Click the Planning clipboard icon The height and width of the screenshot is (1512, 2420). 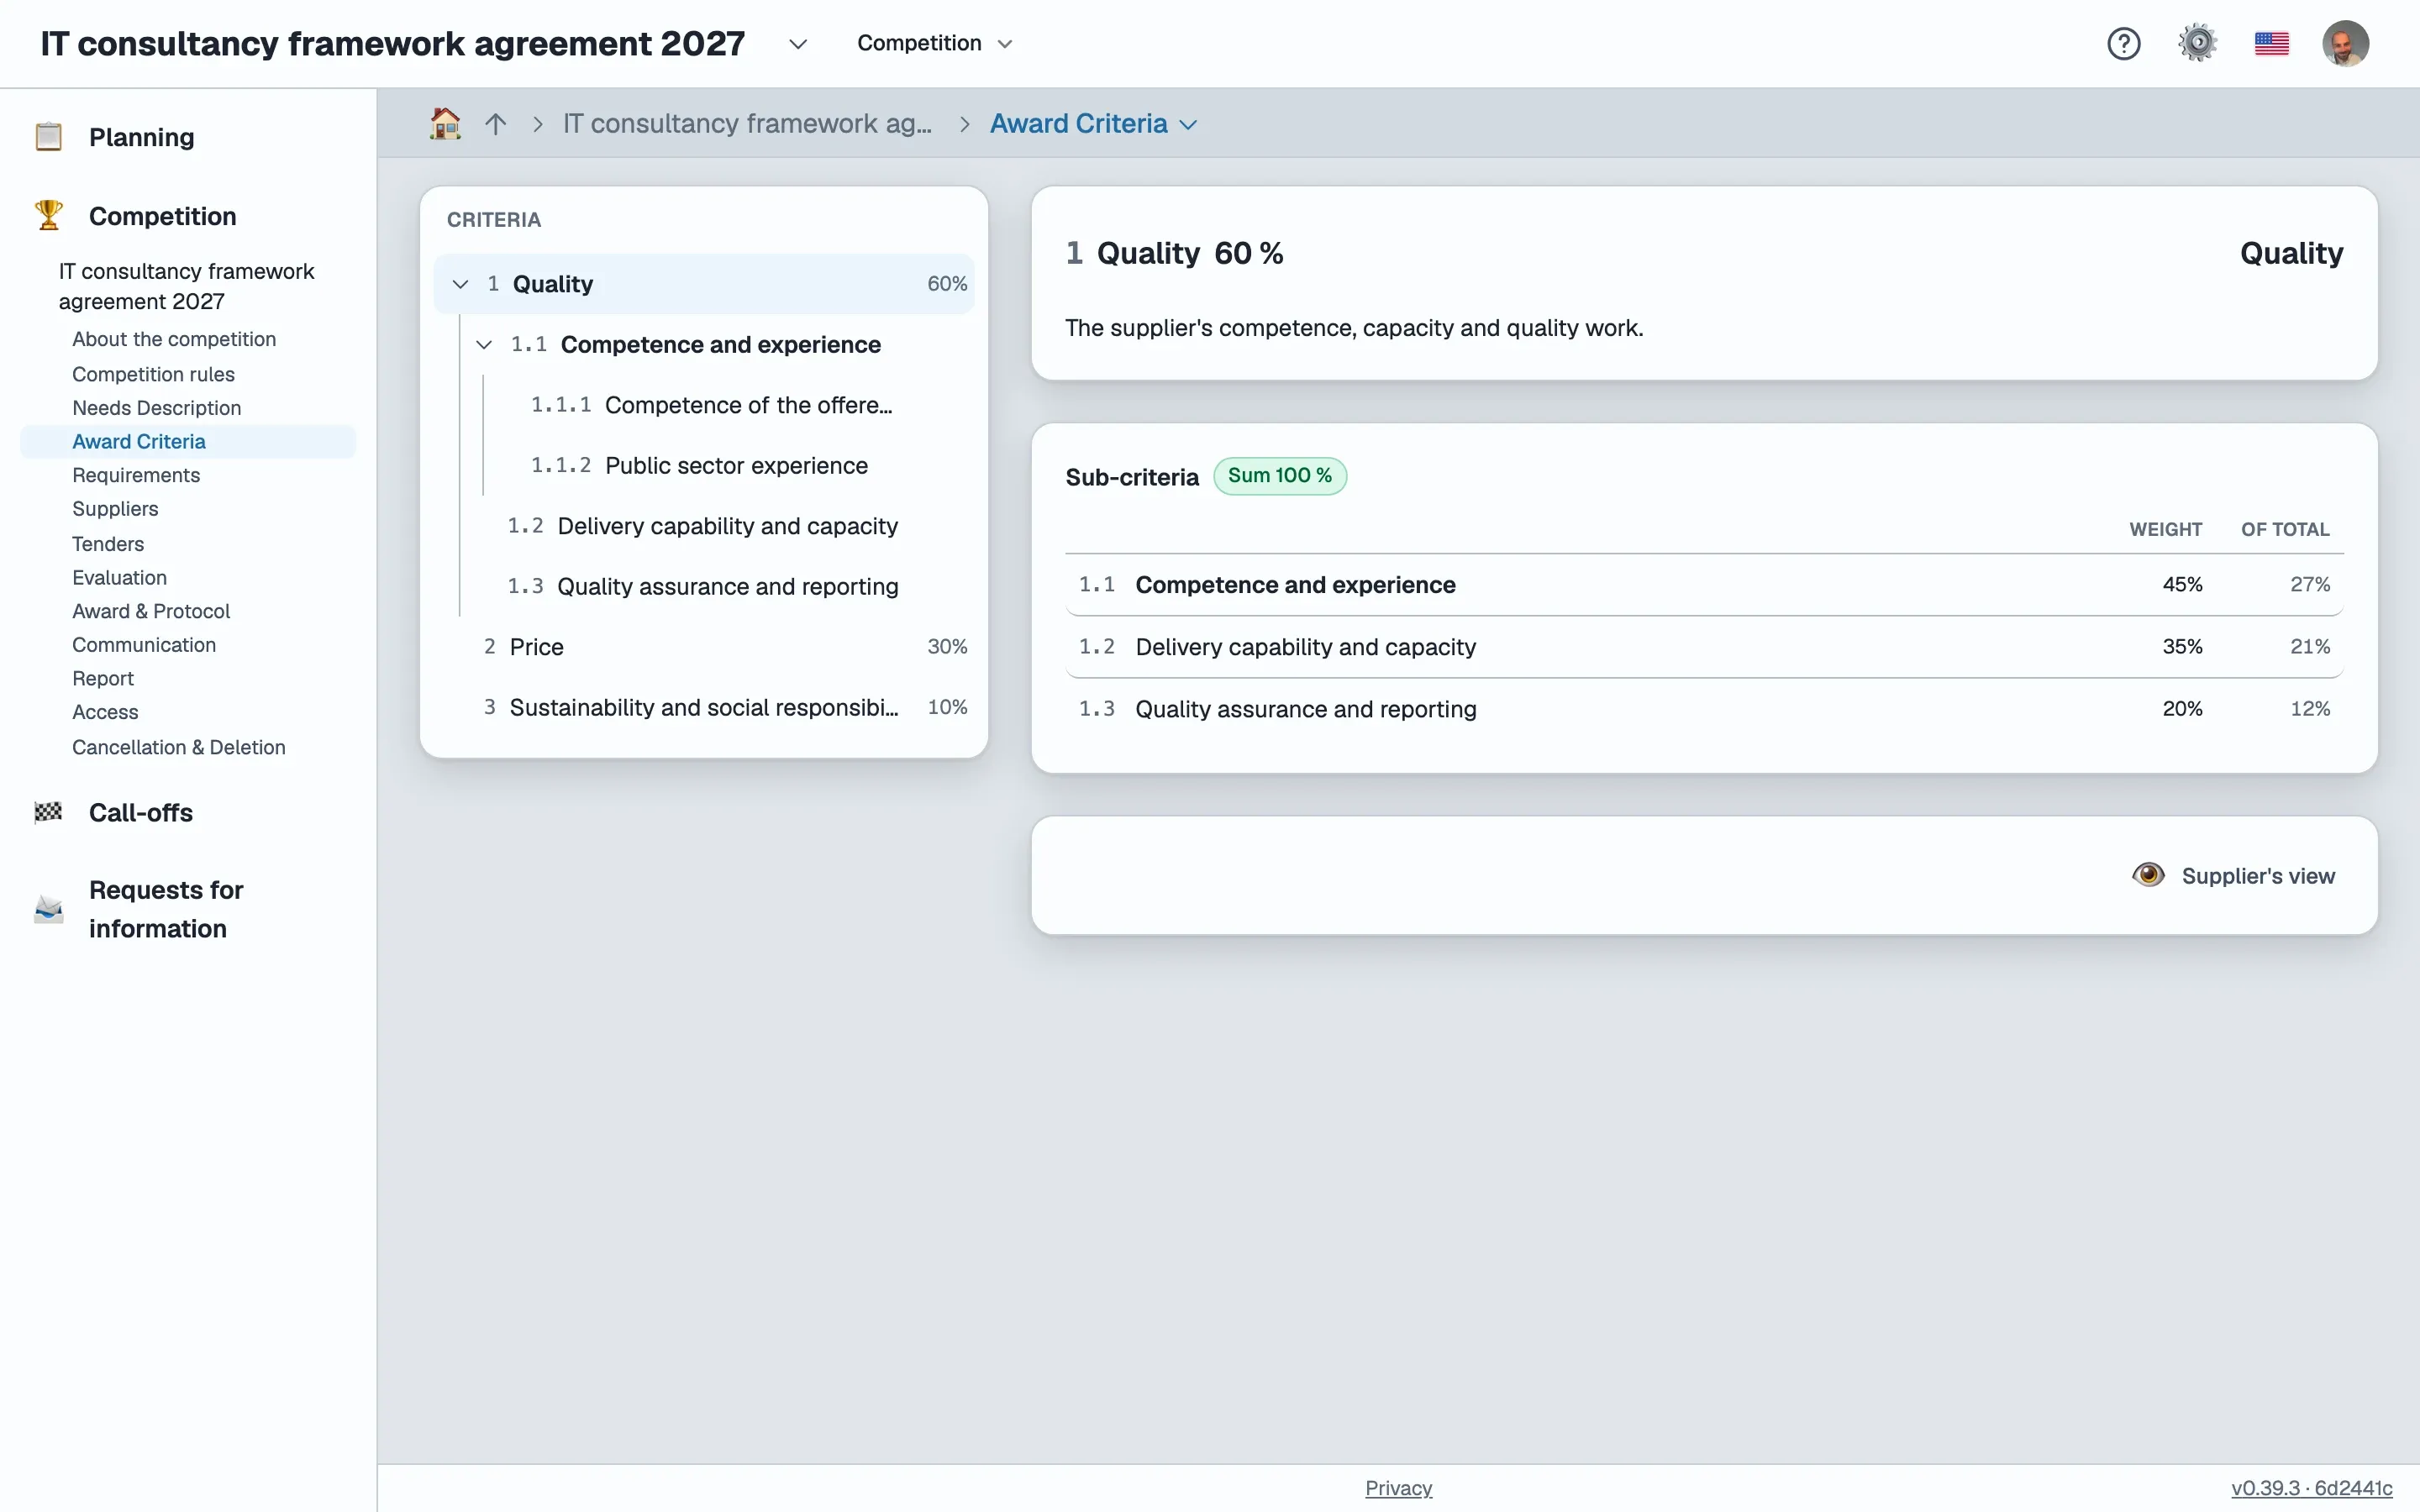48,137
